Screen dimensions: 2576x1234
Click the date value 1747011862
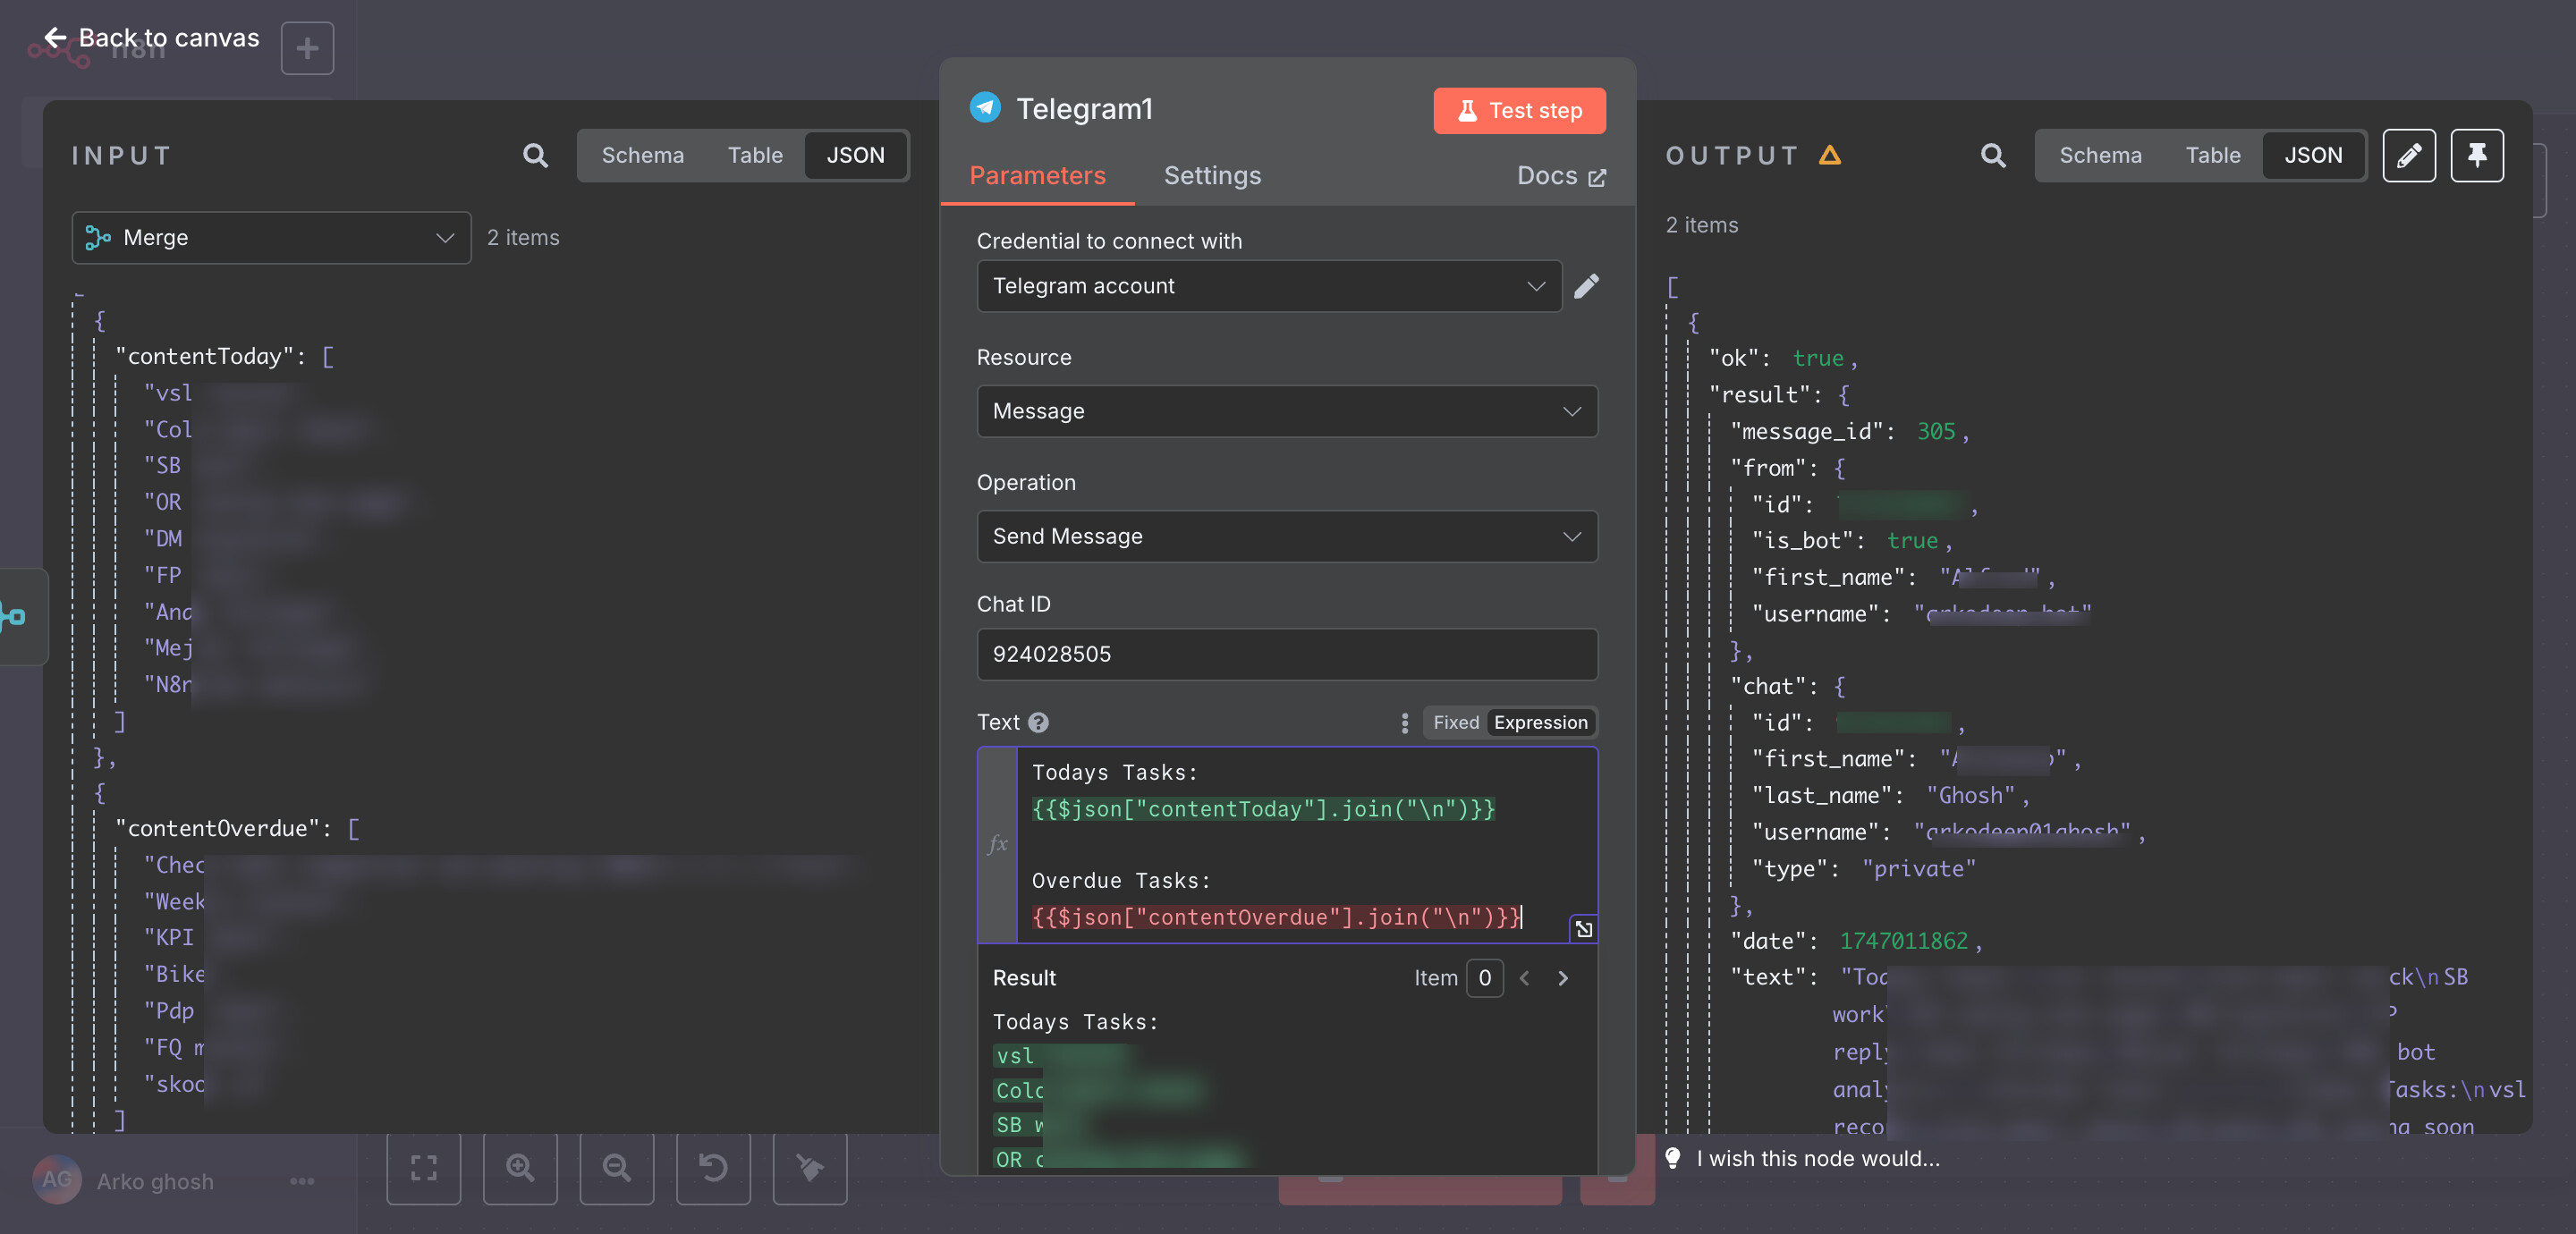click(1904, 941)
